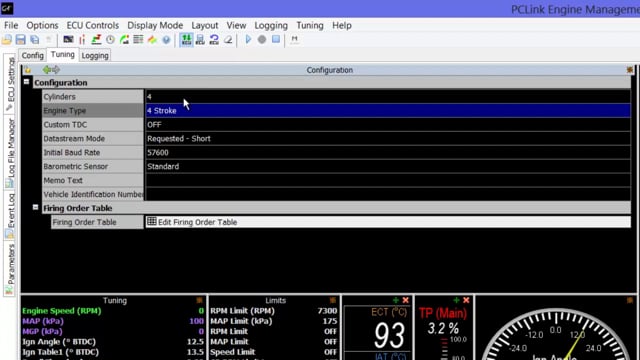Click the pin icon on Ign Angle dial panel
The width and height of the screenshot is (640, 360).
pos(630,300)
